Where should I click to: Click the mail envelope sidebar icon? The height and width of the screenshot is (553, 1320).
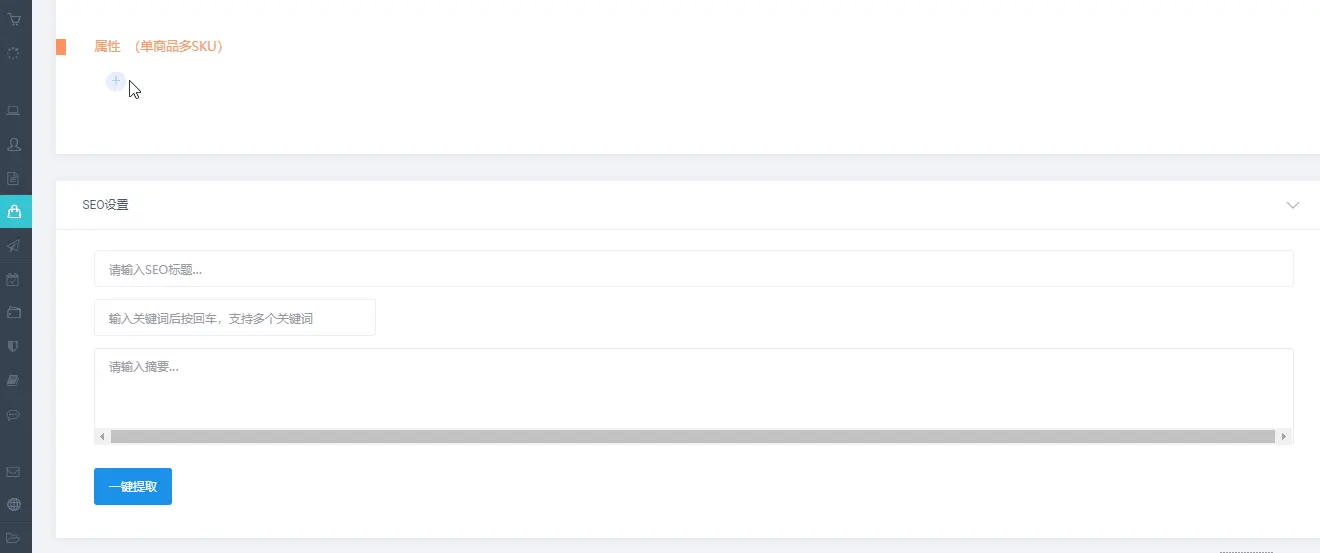tap(14, 471)
